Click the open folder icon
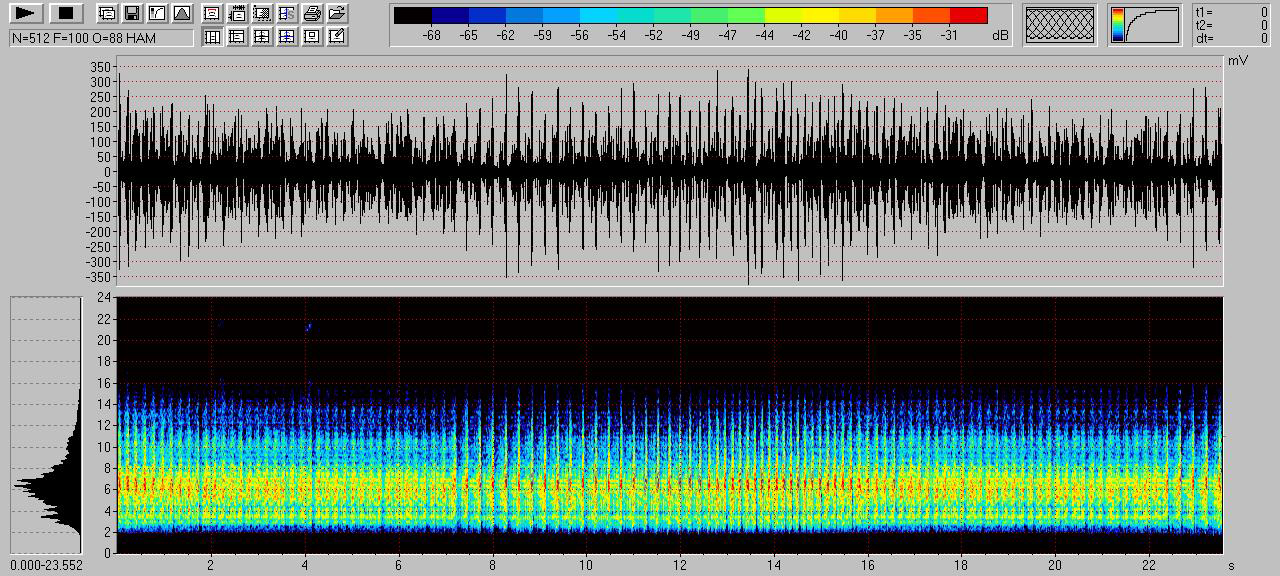This screenshot has height=576, width=1280. pos(337,13)
